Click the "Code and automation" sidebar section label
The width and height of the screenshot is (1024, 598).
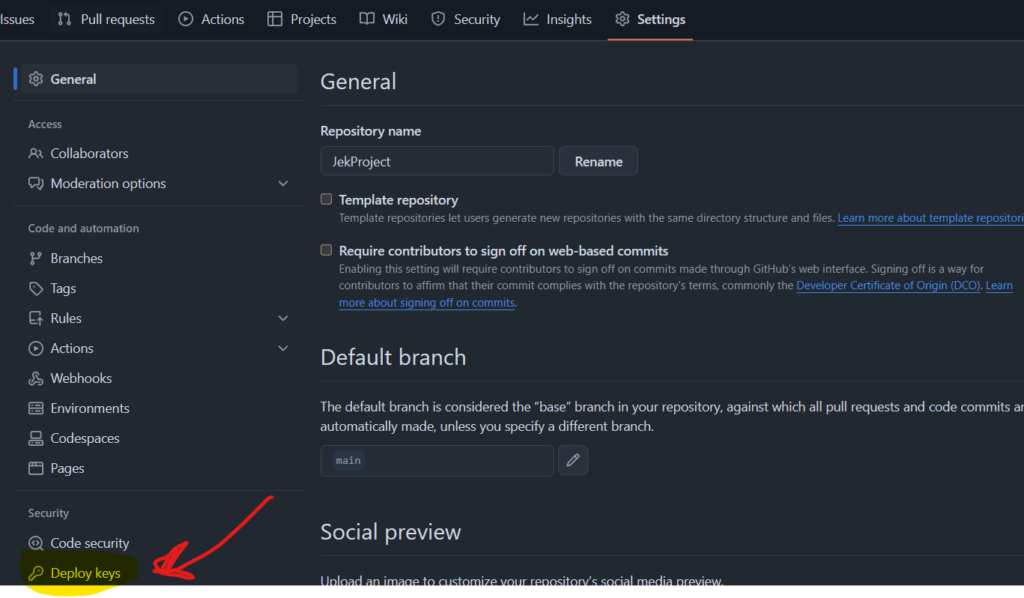pyautogui.click(x=84, y=228)
